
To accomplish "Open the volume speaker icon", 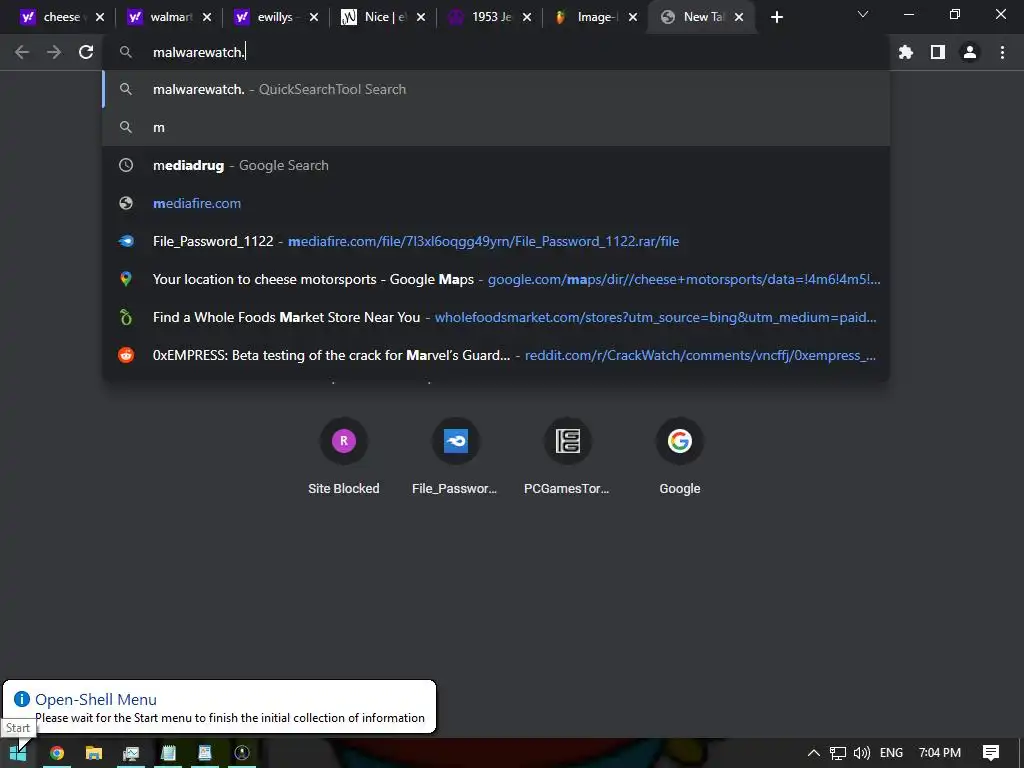I will (862, 753).
